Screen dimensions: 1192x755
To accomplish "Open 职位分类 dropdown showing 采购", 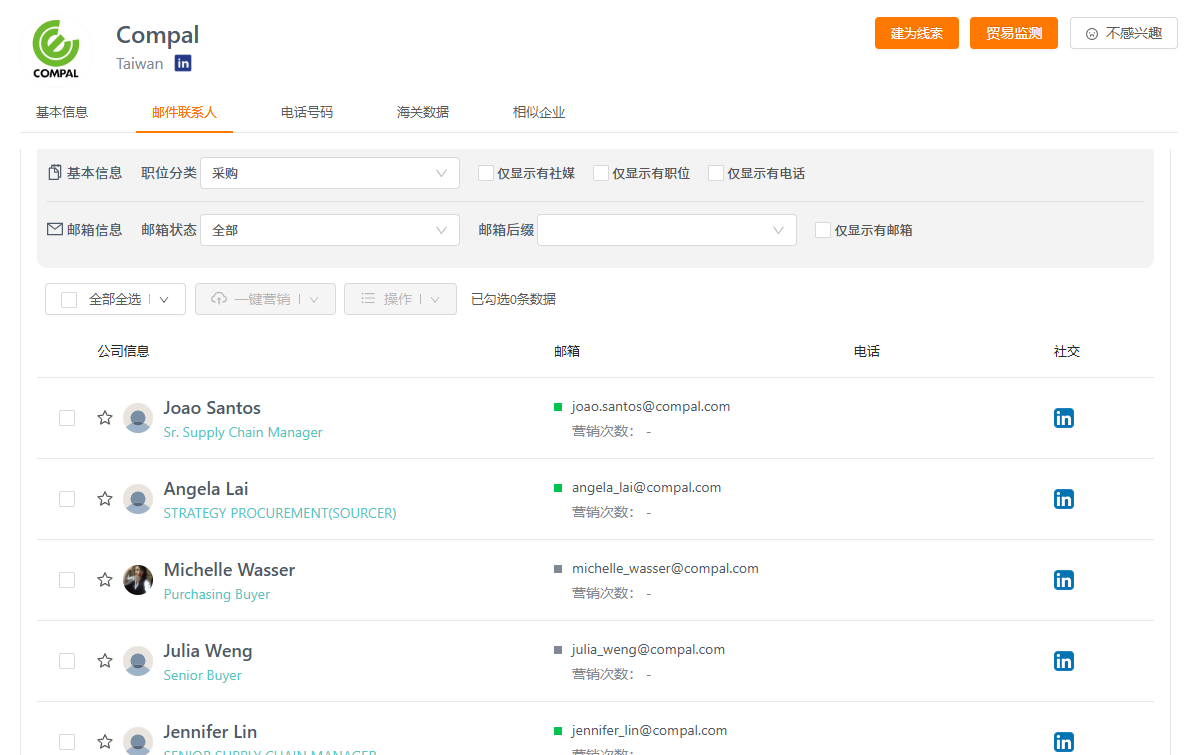I will coord(330,173).
